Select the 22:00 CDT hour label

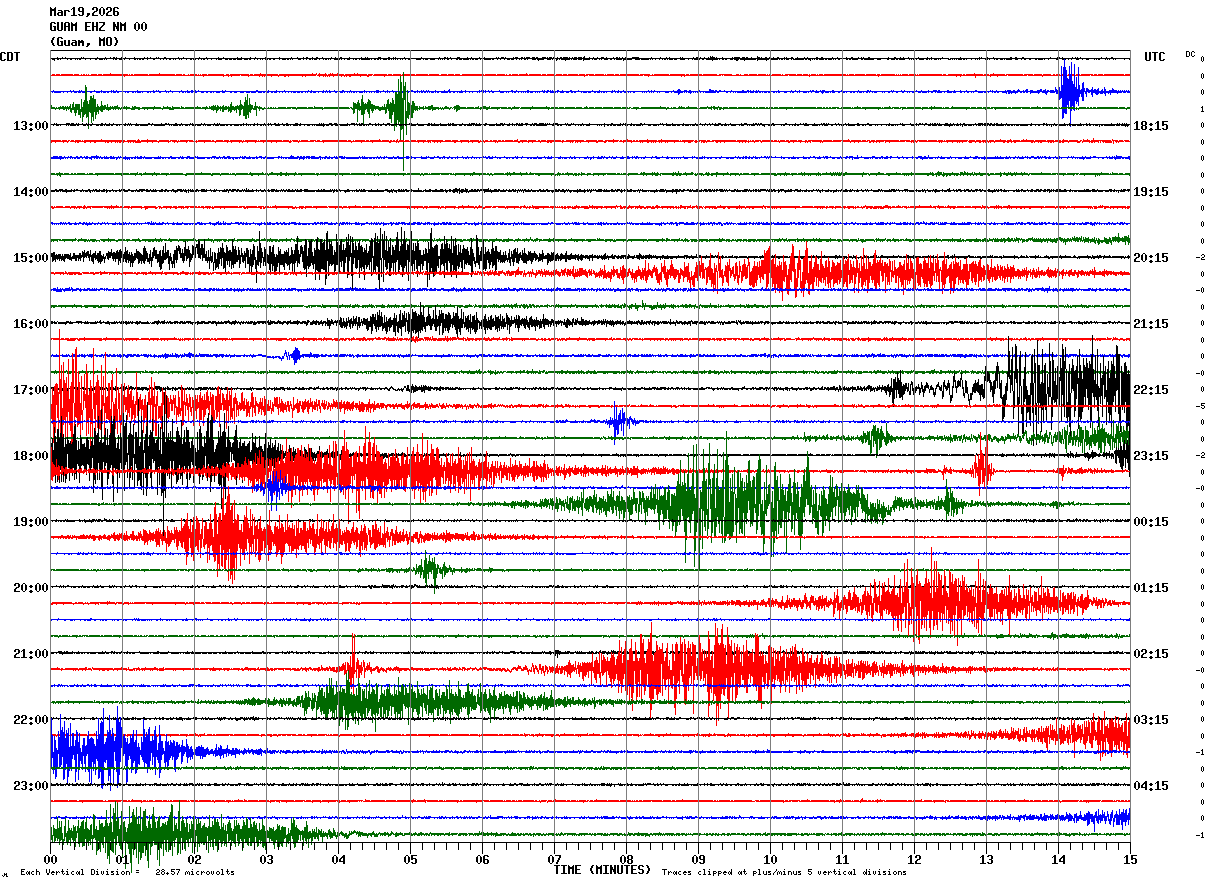[x=31, y=720]
